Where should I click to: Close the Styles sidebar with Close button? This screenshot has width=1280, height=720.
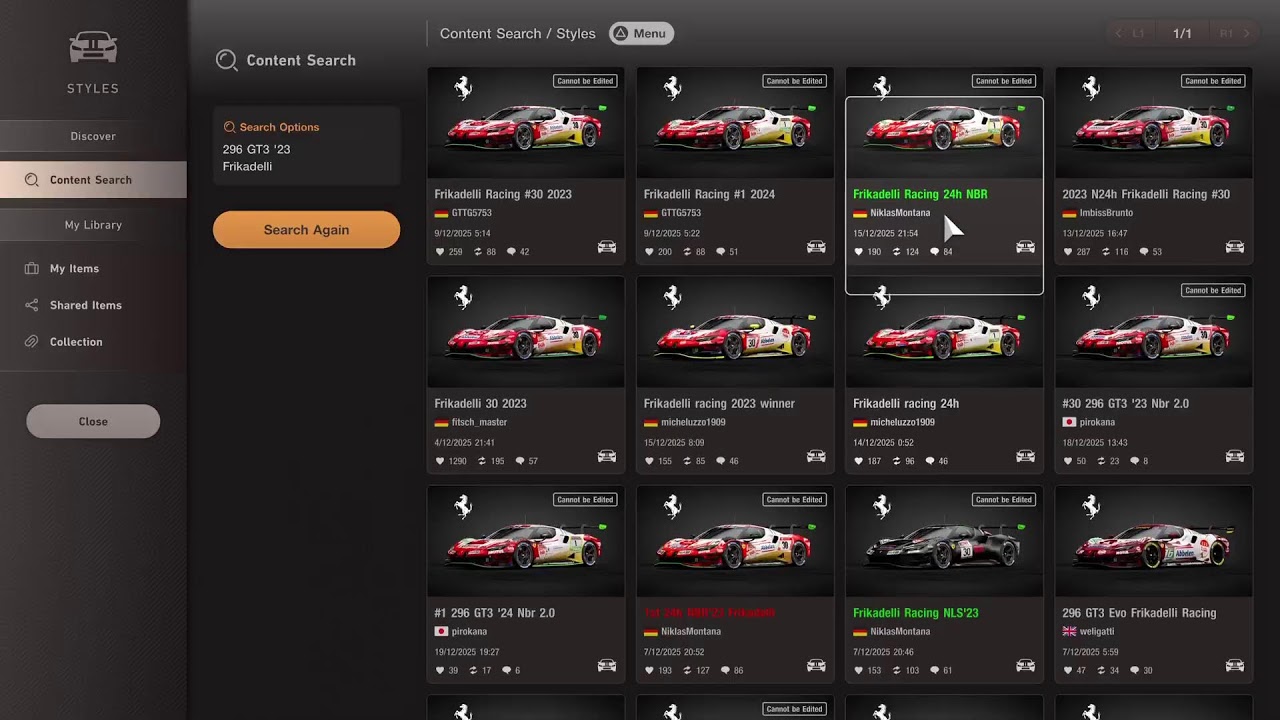point(93,421)
